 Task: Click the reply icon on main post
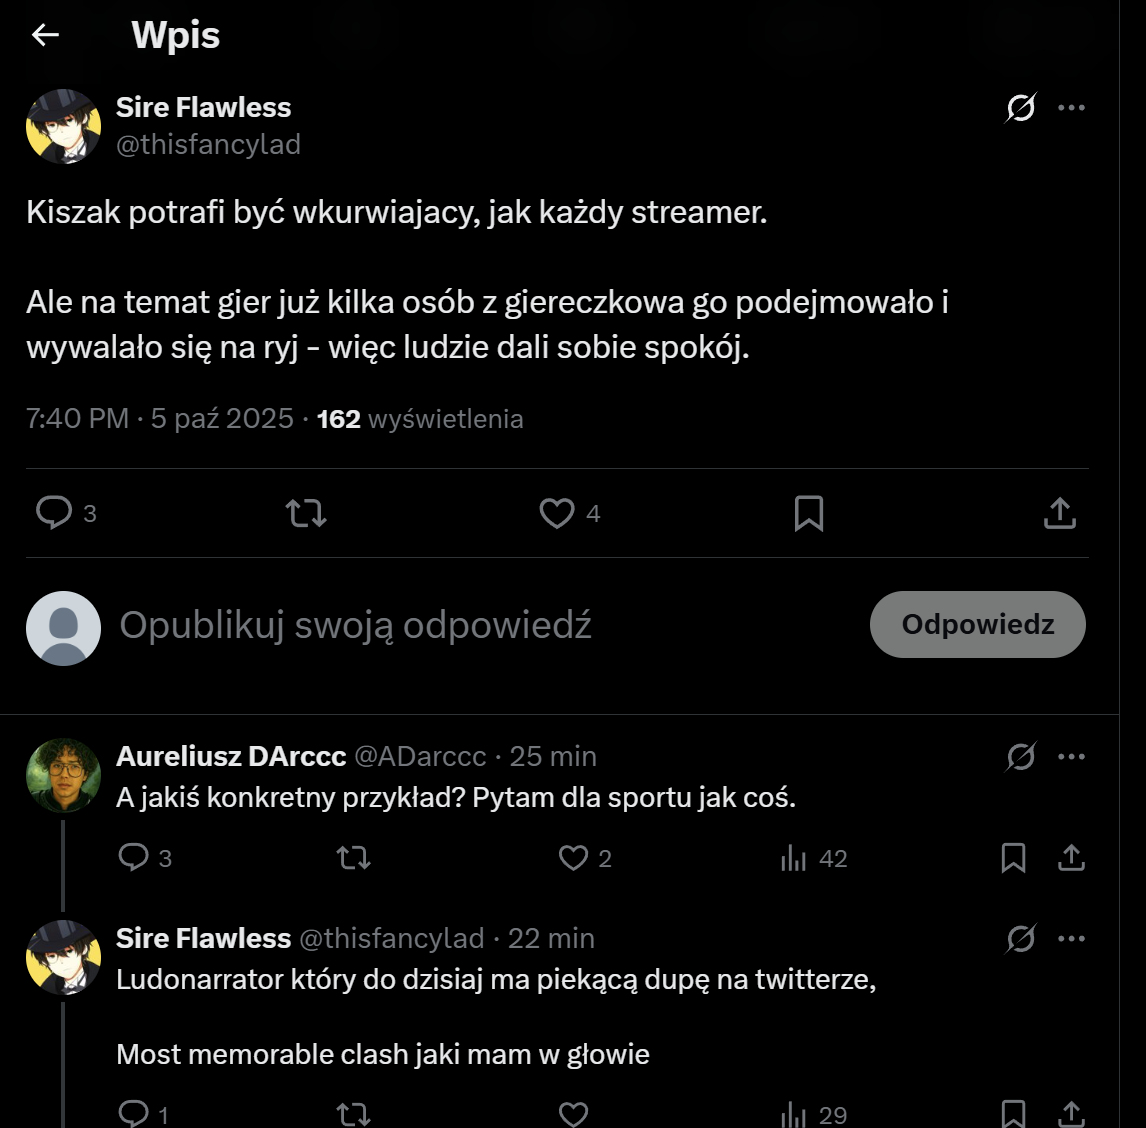54,513
